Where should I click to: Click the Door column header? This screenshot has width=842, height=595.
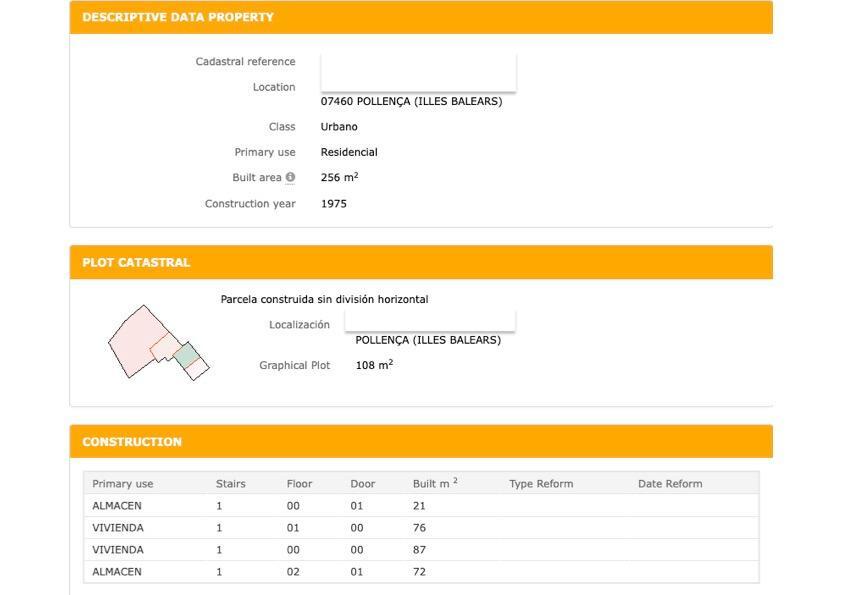point(362,484)
